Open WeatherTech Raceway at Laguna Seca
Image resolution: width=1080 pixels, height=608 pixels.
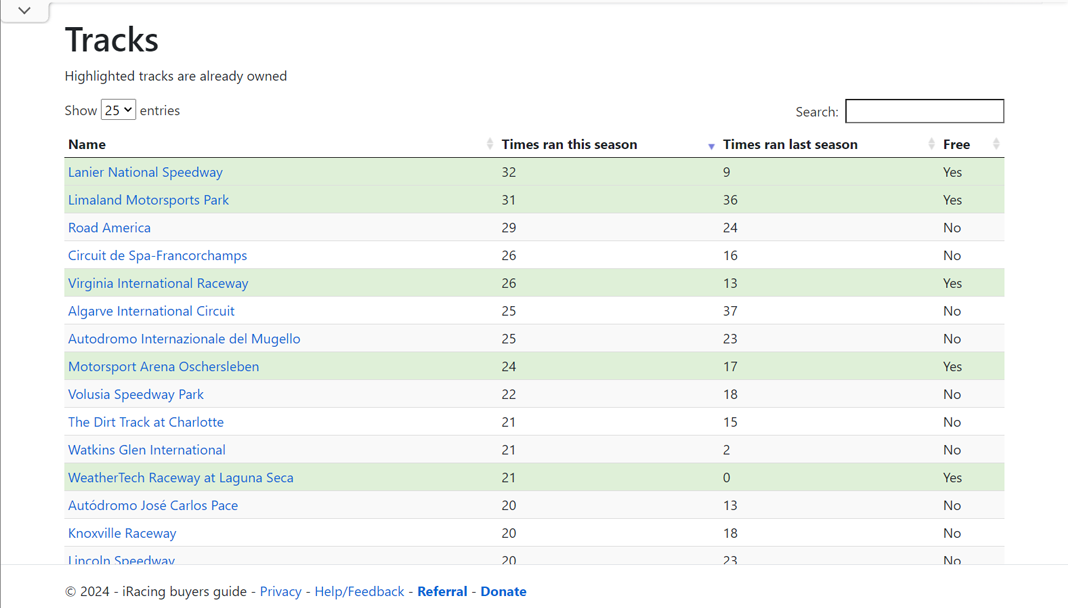tap(180, 478)
